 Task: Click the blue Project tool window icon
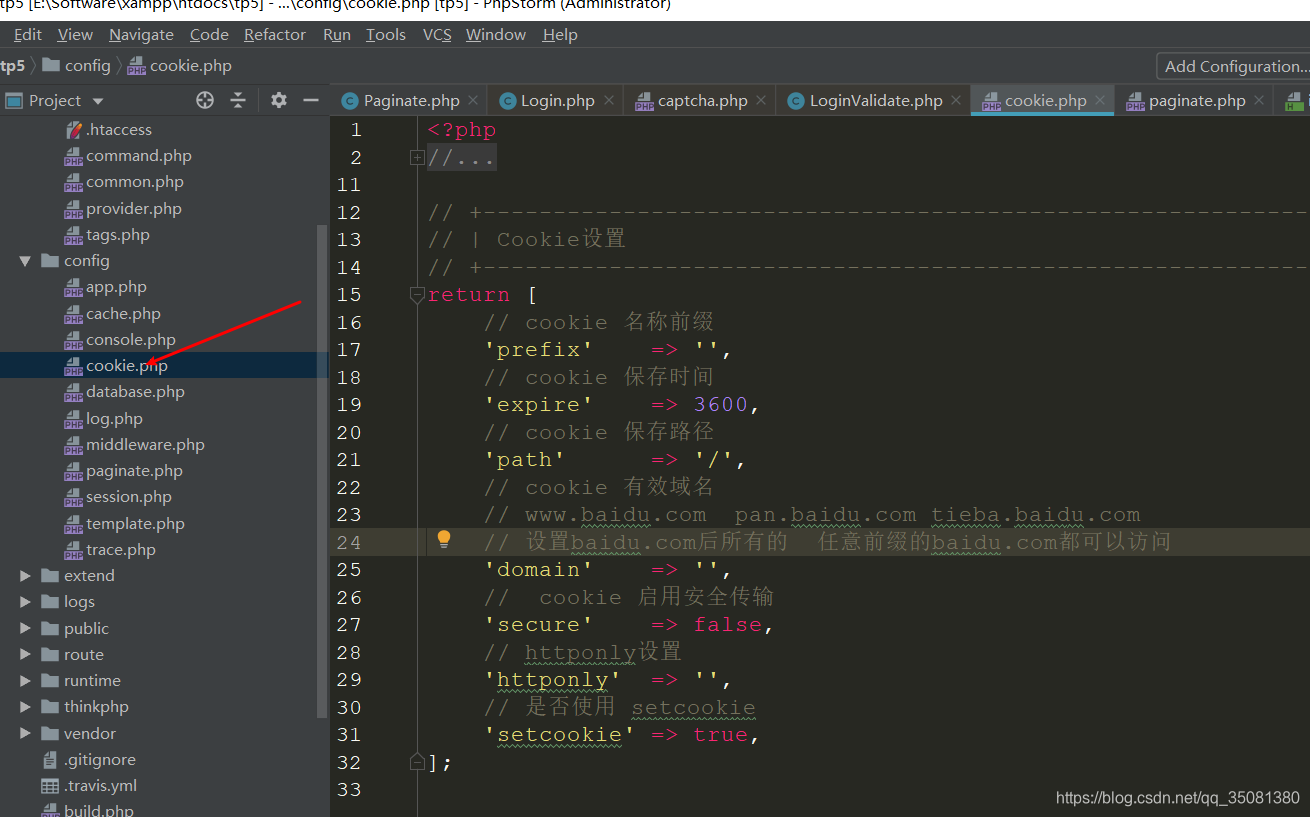(14, 100)
